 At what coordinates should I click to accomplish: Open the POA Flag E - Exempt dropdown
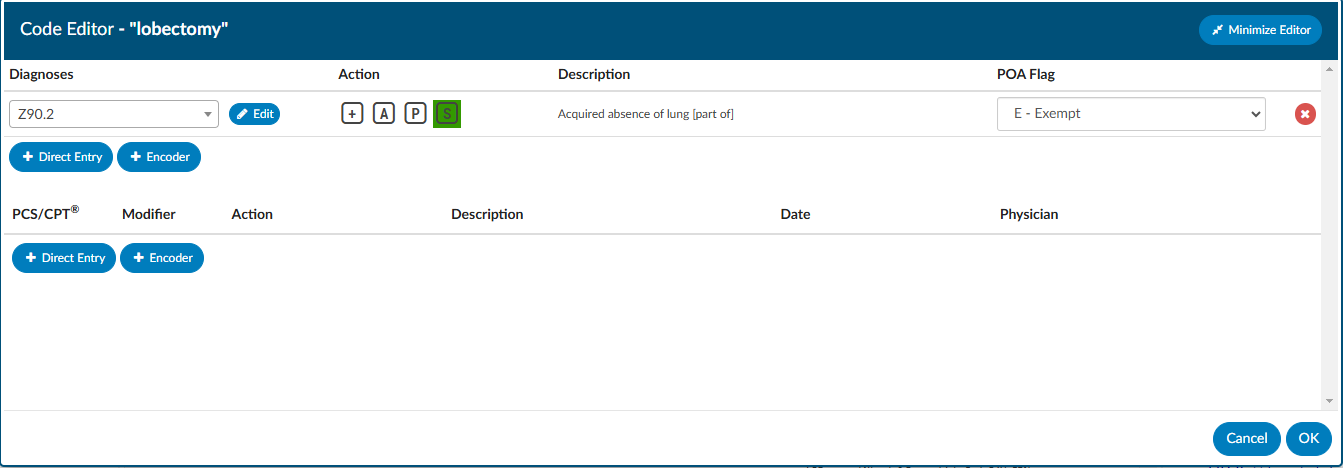(x=1131, y=114)
